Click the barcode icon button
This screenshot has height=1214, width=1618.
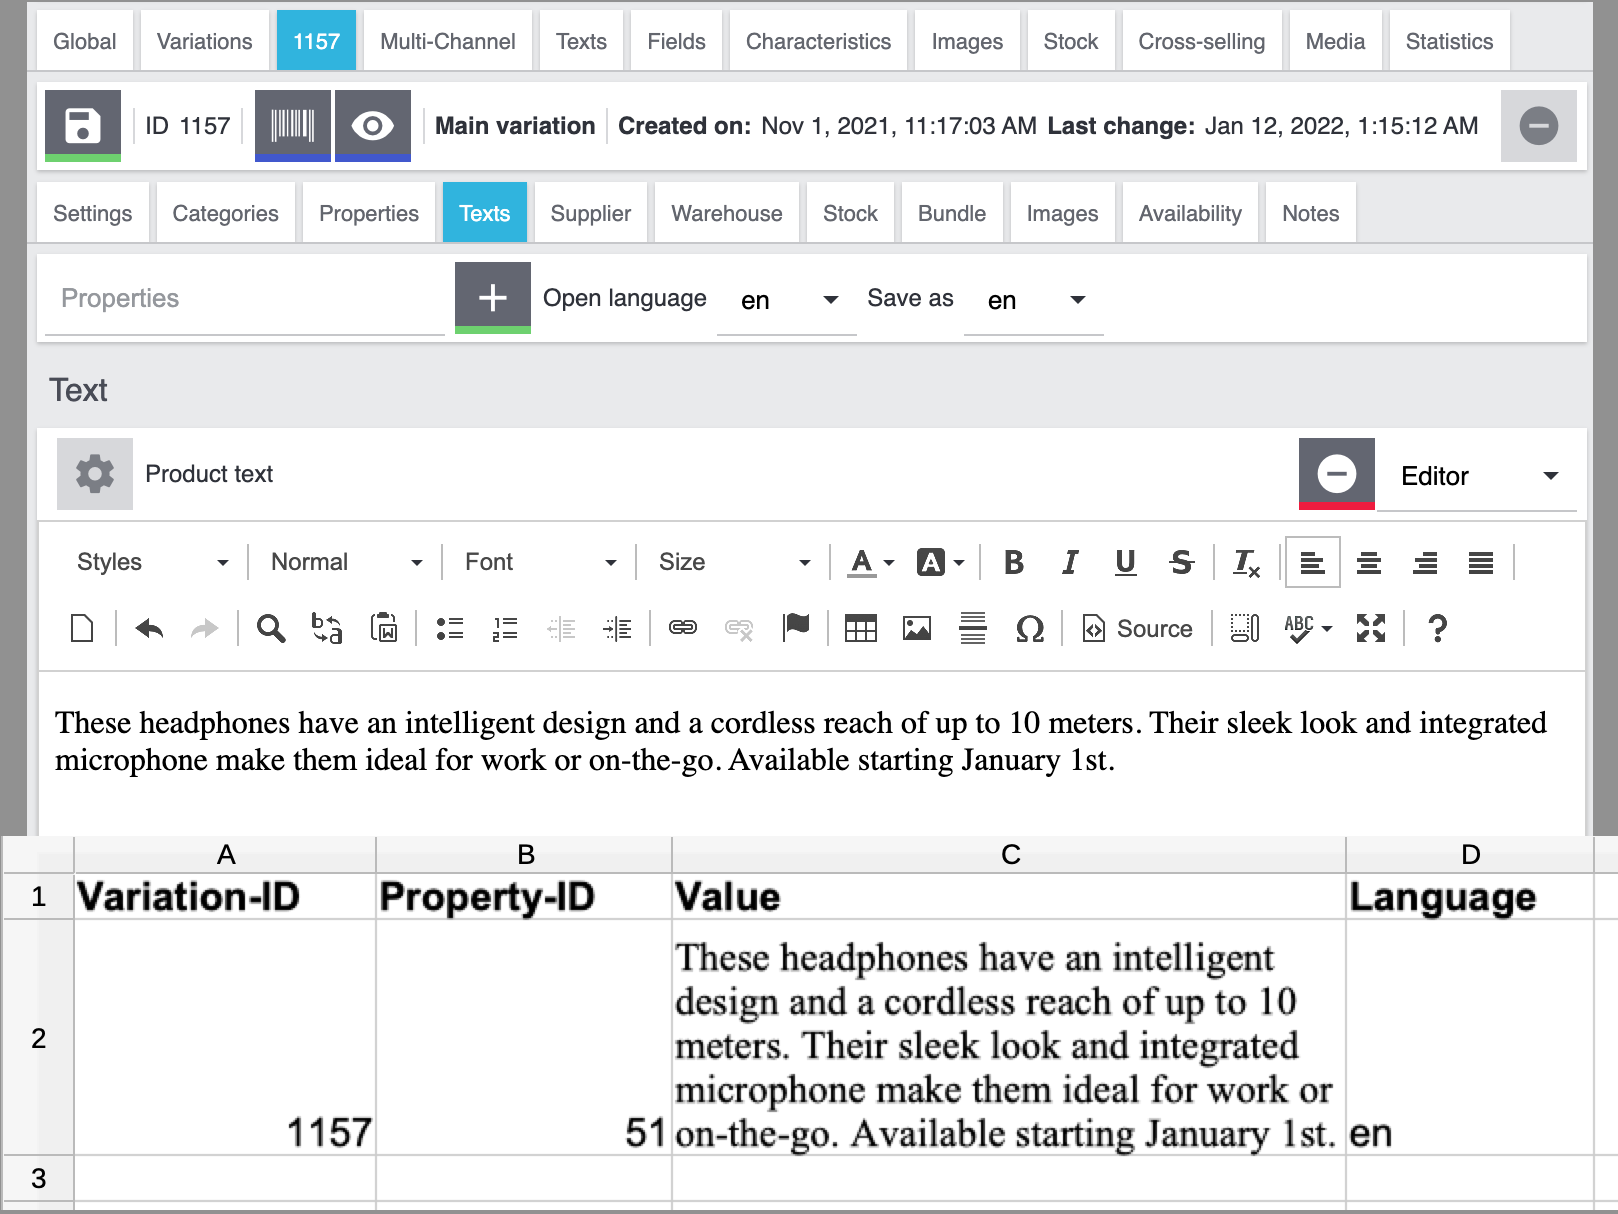[x=292, y=125]
